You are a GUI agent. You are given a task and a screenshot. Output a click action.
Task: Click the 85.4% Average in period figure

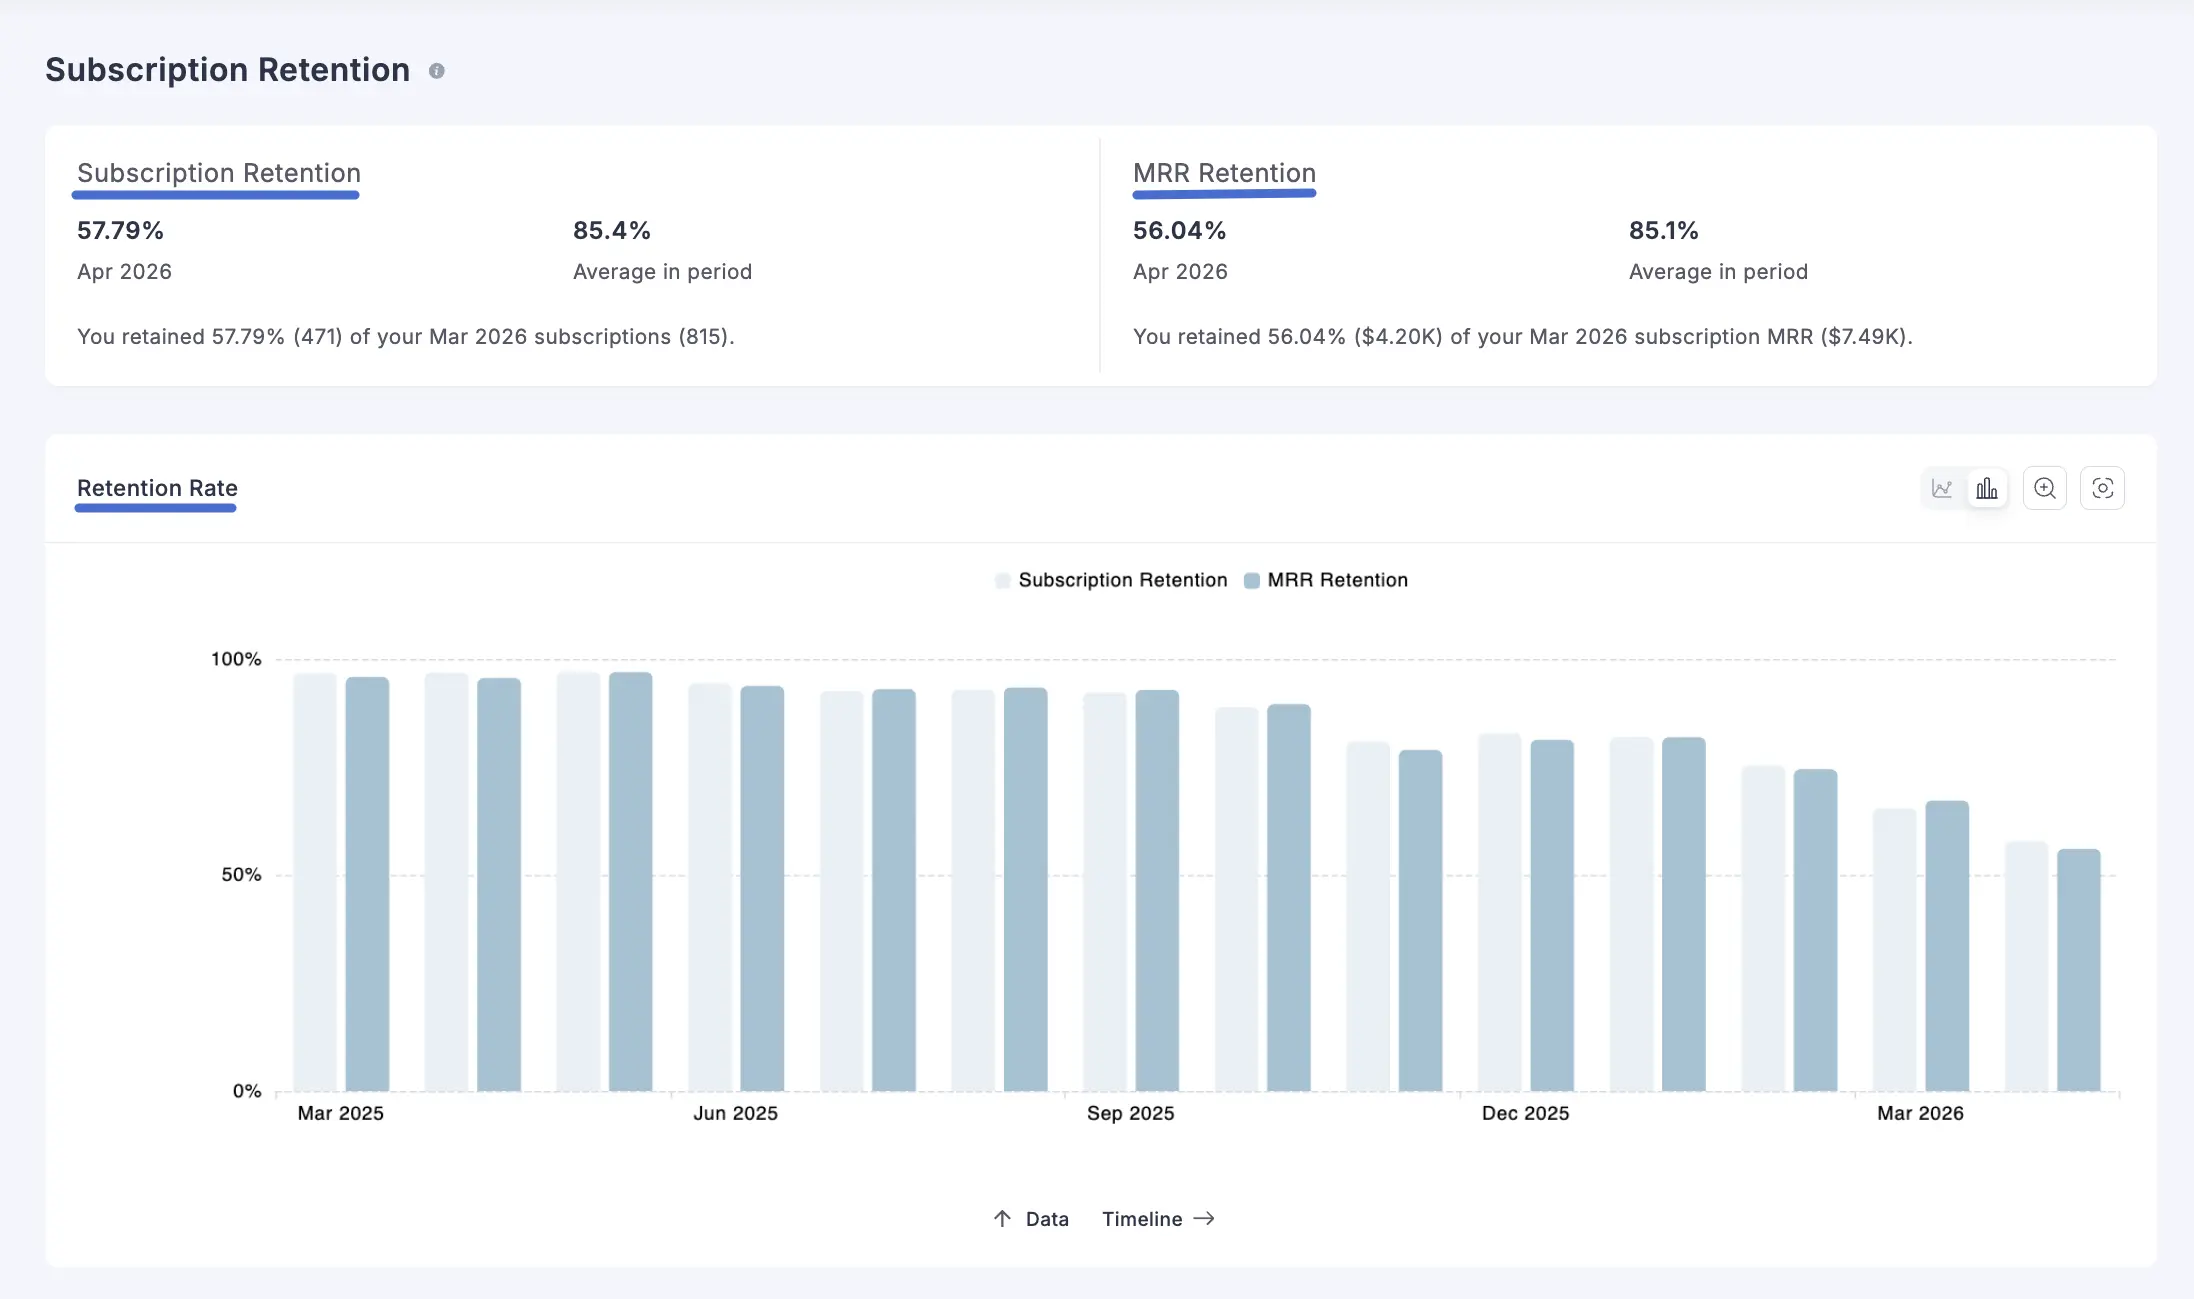coord(612,230)
